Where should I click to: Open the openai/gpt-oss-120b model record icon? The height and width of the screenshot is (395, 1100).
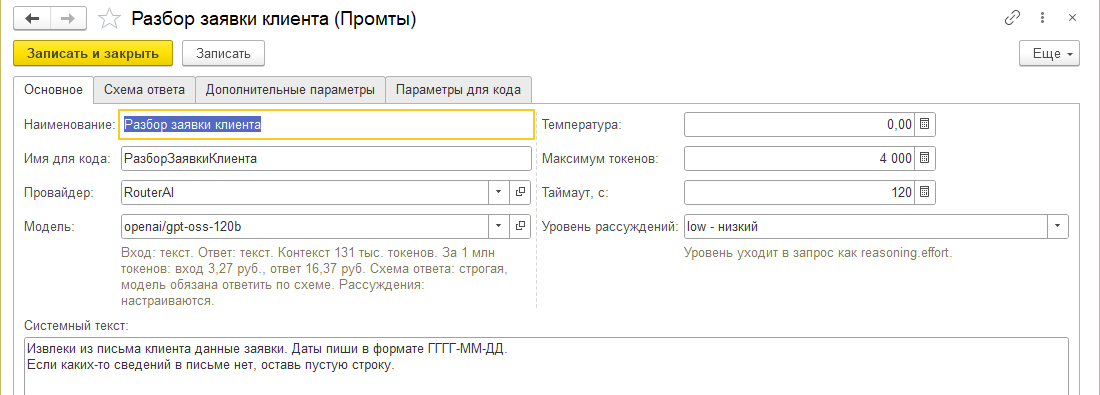[x=521, y=226]
